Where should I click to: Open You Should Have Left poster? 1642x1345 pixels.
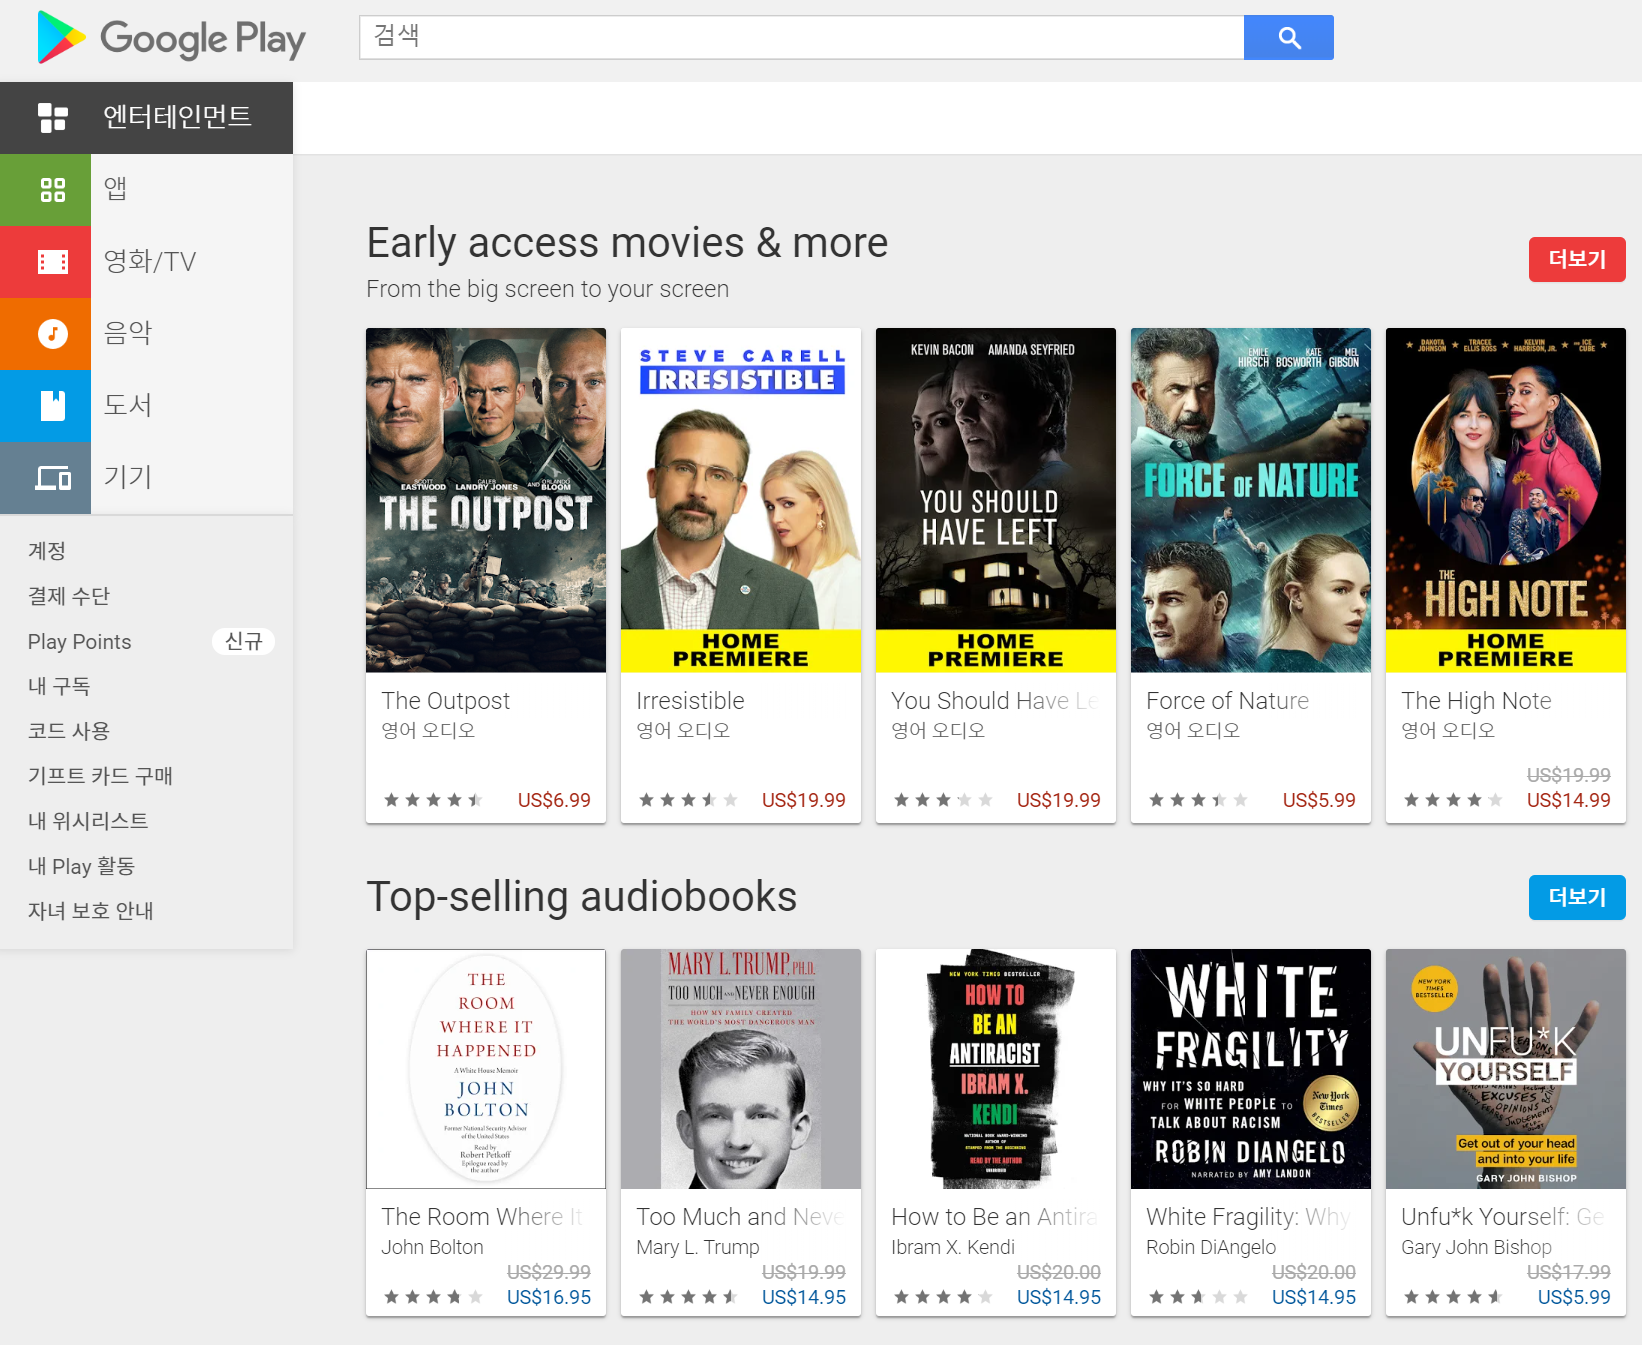click(996, 500)
